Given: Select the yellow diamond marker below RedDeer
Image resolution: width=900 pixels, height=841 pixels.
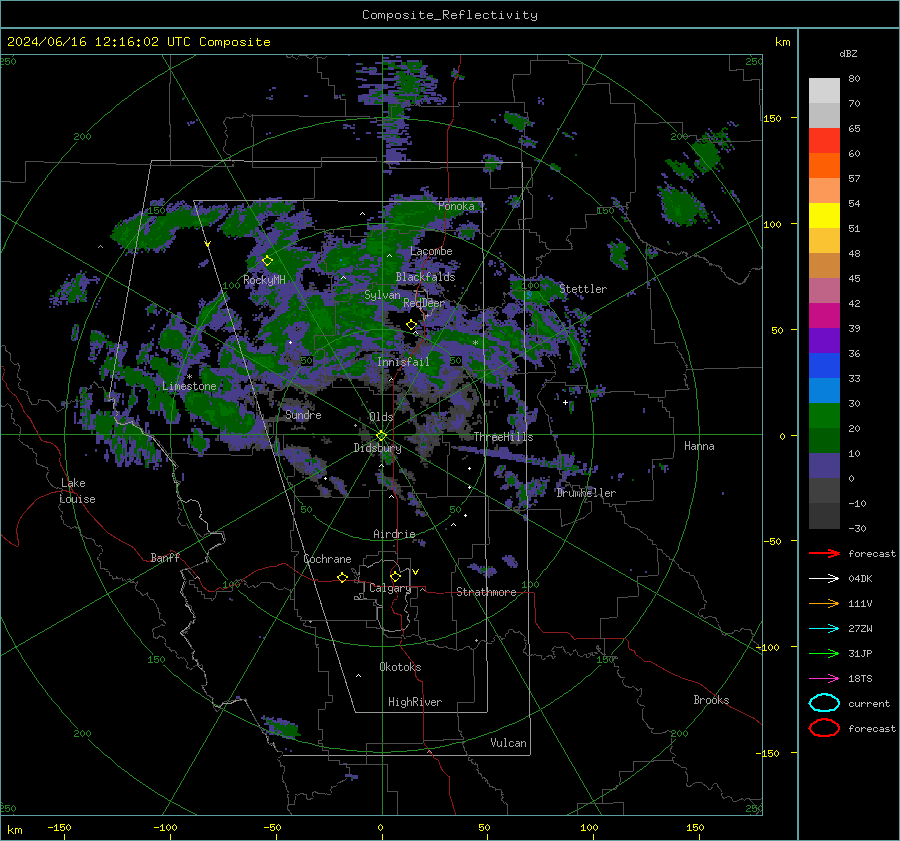Looking at the screenshot, I should point(412,325).
